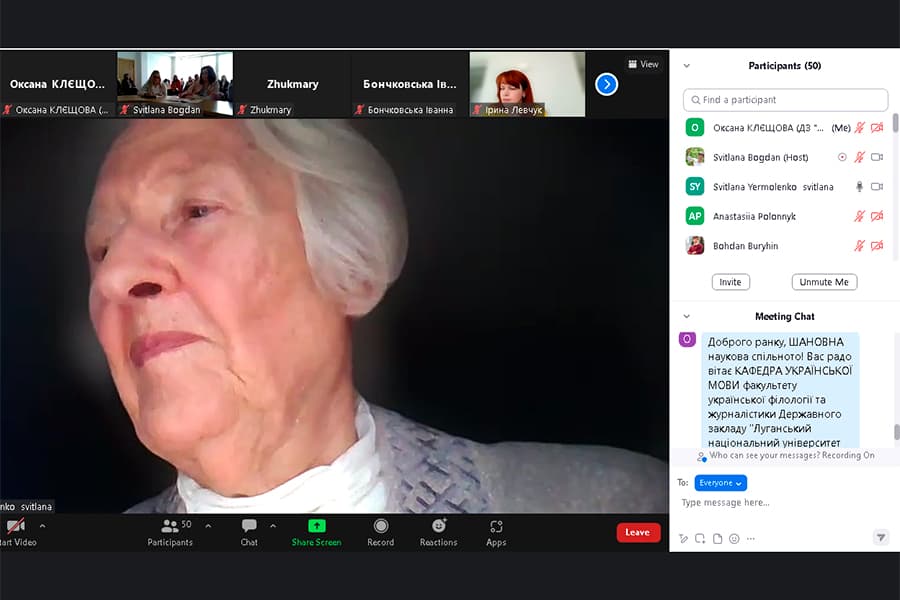
Task: Click Bohdan Buryhin's avatar picture
Action: [x=695, y=246]
